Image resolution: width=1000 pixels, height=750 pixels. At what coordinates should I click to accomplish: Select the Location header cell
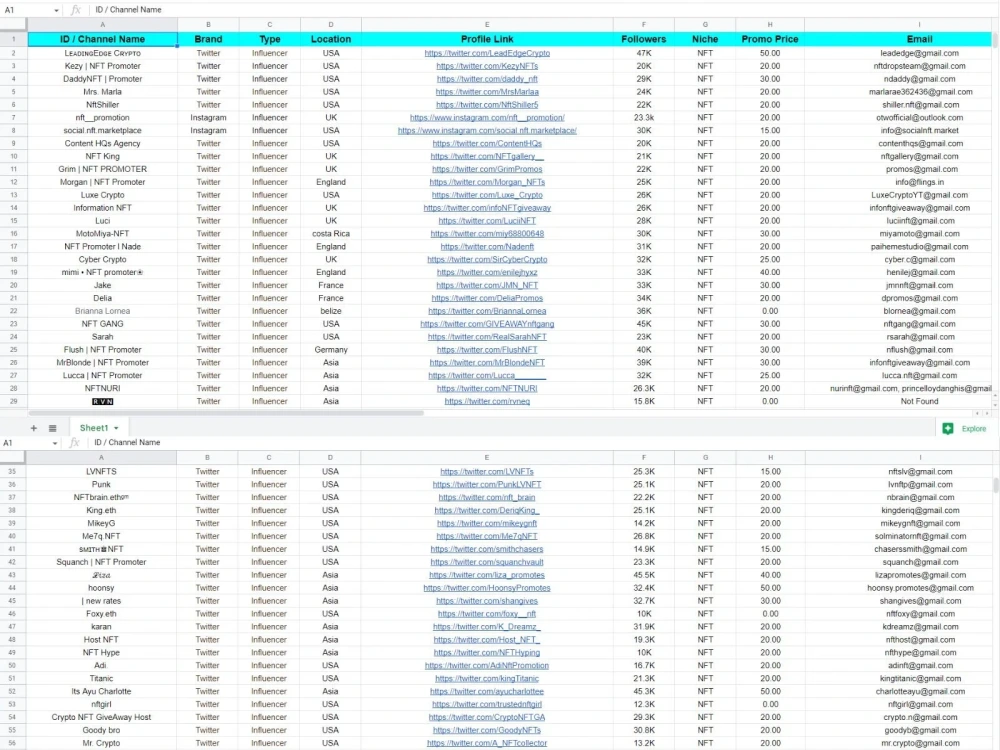click(330, 39)
